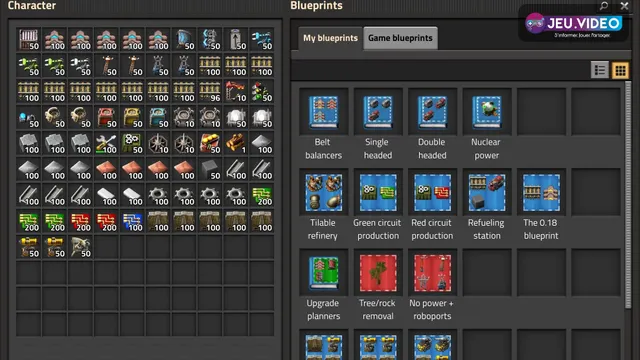Switch blueprints to list view
640x360 pixels.
tap(600, 70)
